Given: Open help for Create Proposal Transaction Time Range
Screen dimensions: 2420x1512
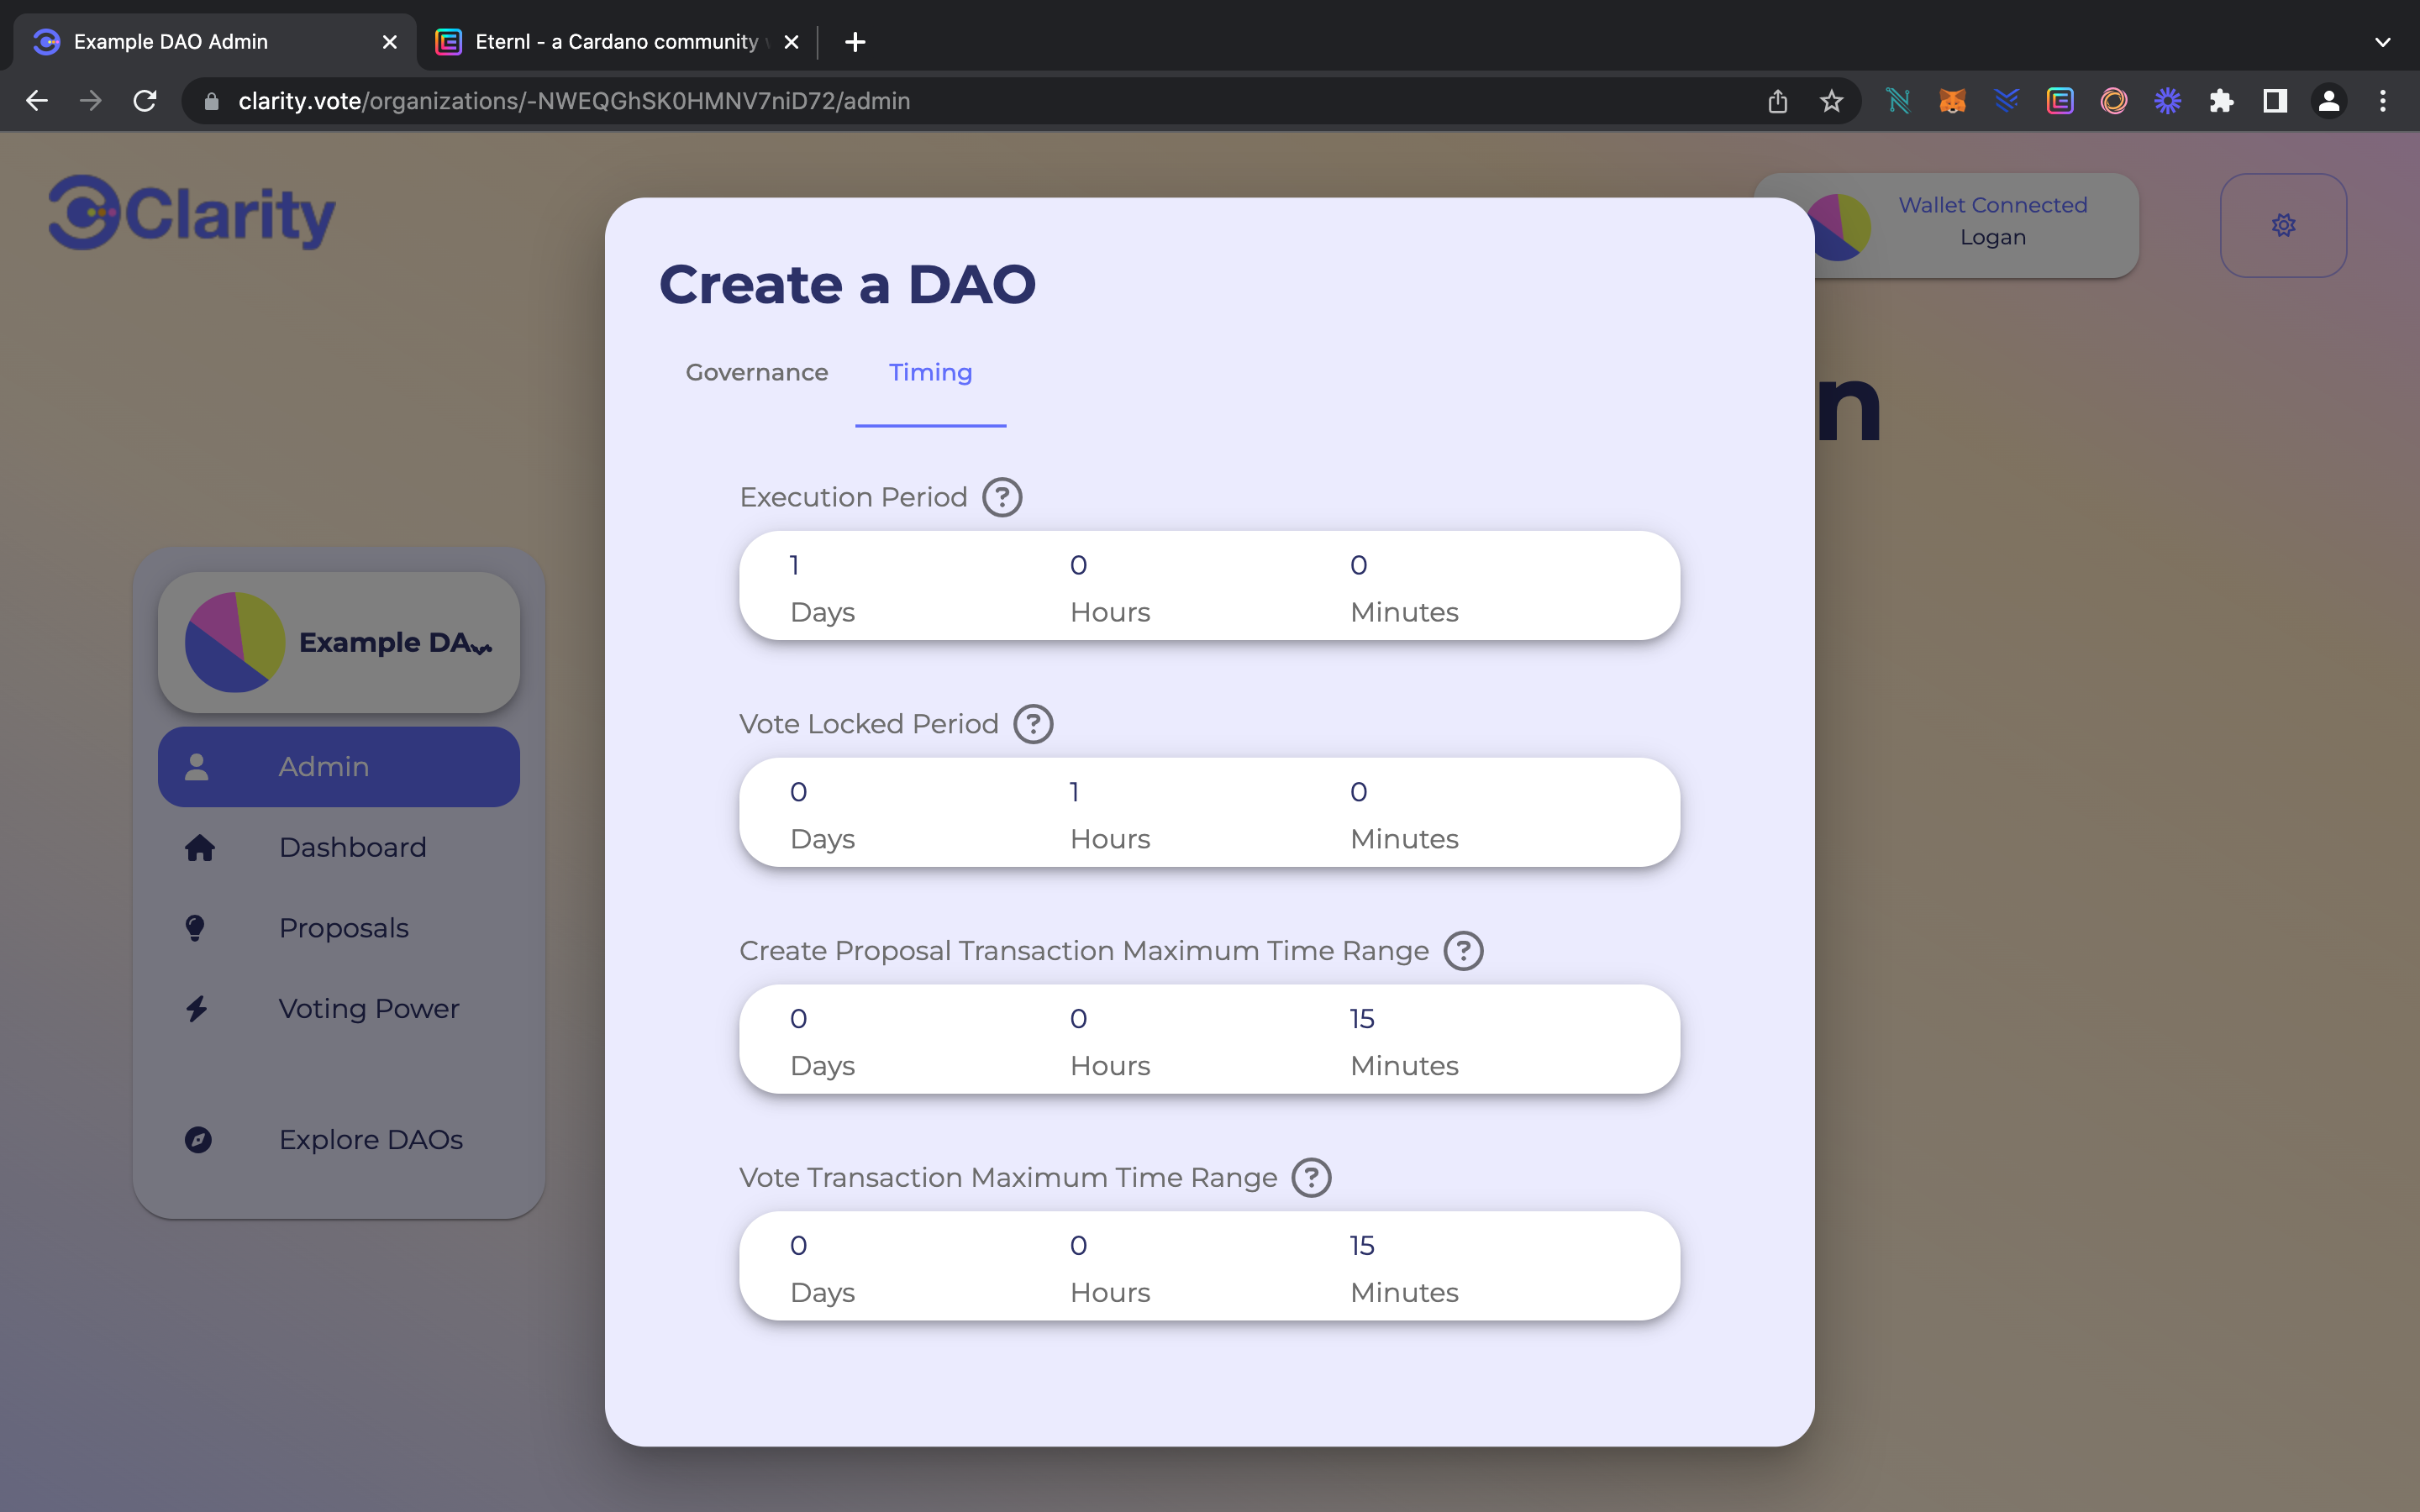Looking at the screenshot, I should (1463, 951).
